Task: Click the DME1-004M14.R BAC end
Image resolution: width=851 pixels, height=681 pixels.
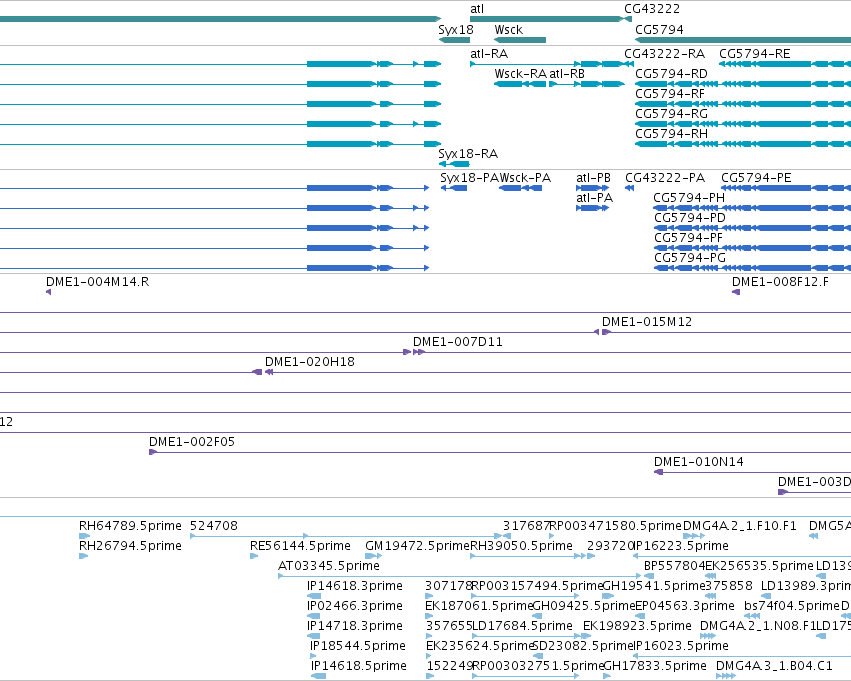Action: pyautogui.click(x=48, y=292)
